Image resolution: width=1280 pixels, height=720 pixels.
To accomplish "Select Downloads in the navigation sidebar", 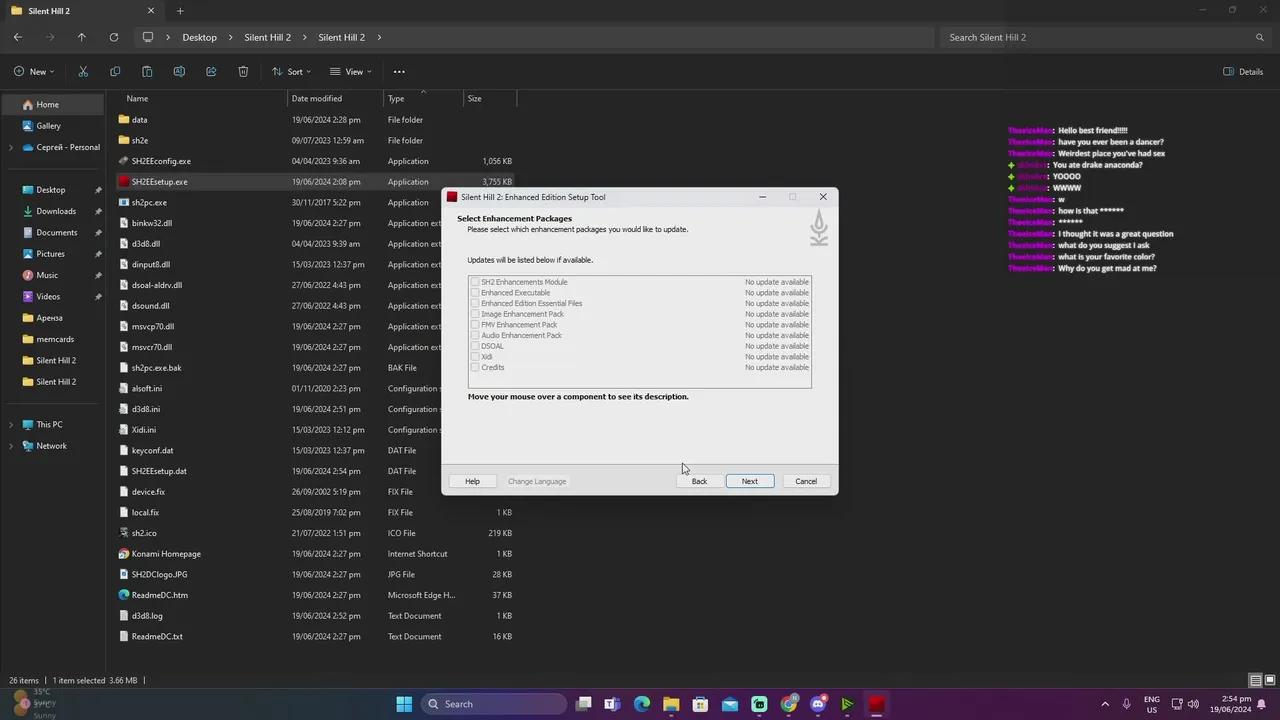I will pos(56,211).
